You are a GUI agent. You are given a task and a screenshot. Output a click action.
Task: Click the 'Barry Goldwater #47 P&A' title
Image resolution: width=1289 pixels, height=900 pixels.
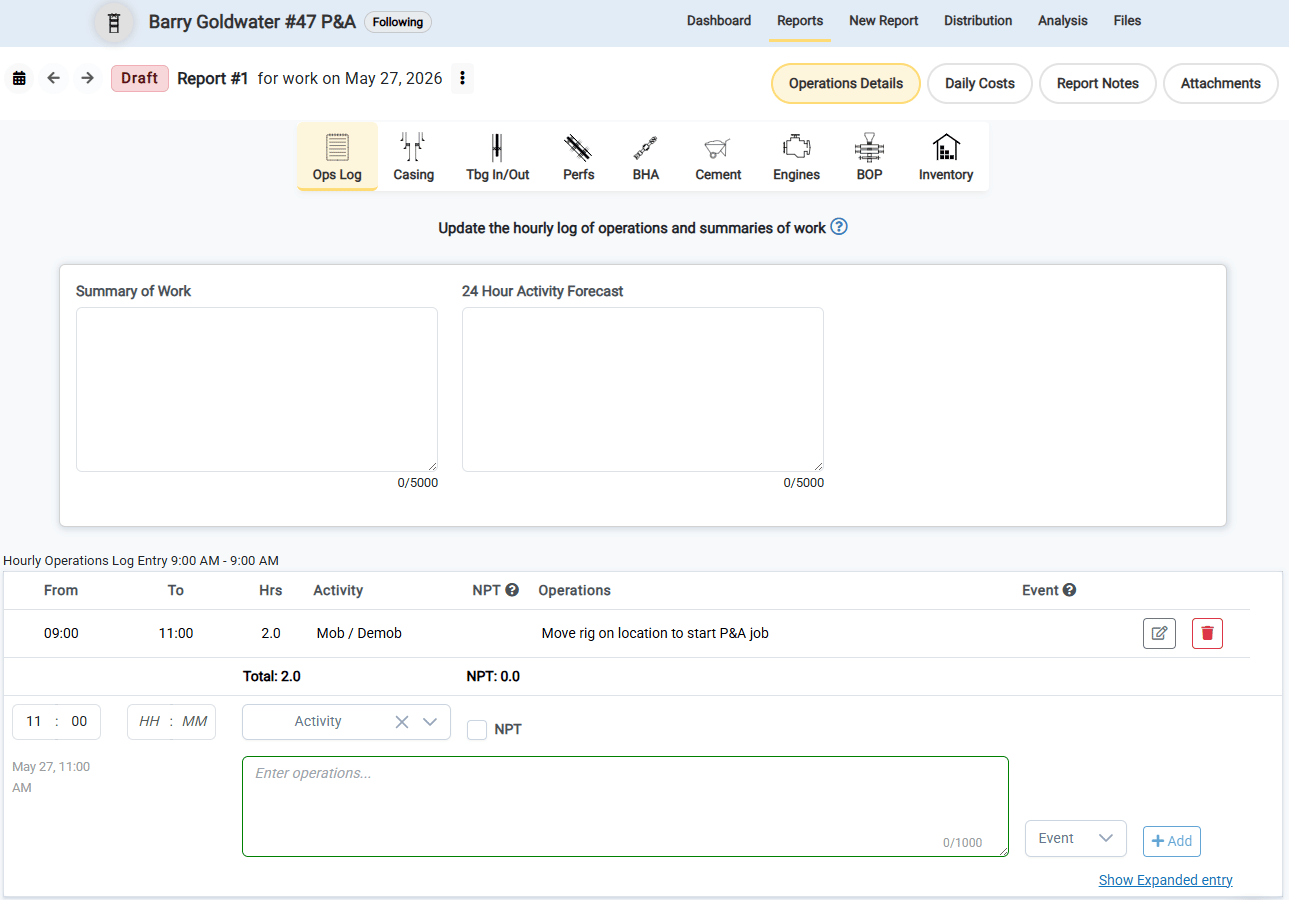pyautogui.click(x=252, y=21)
